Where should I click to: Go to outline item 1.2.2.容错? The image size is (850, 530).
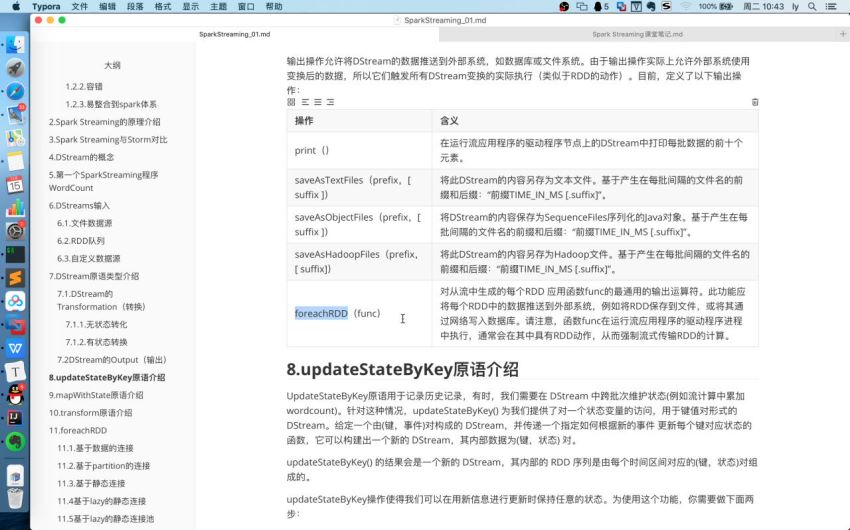[84, 87]
